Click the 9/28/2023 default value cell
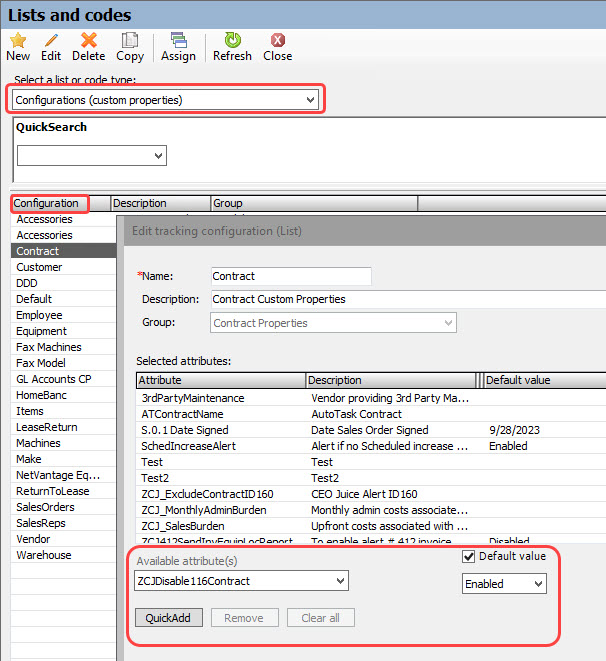606x661 pixels. (515, 430)
